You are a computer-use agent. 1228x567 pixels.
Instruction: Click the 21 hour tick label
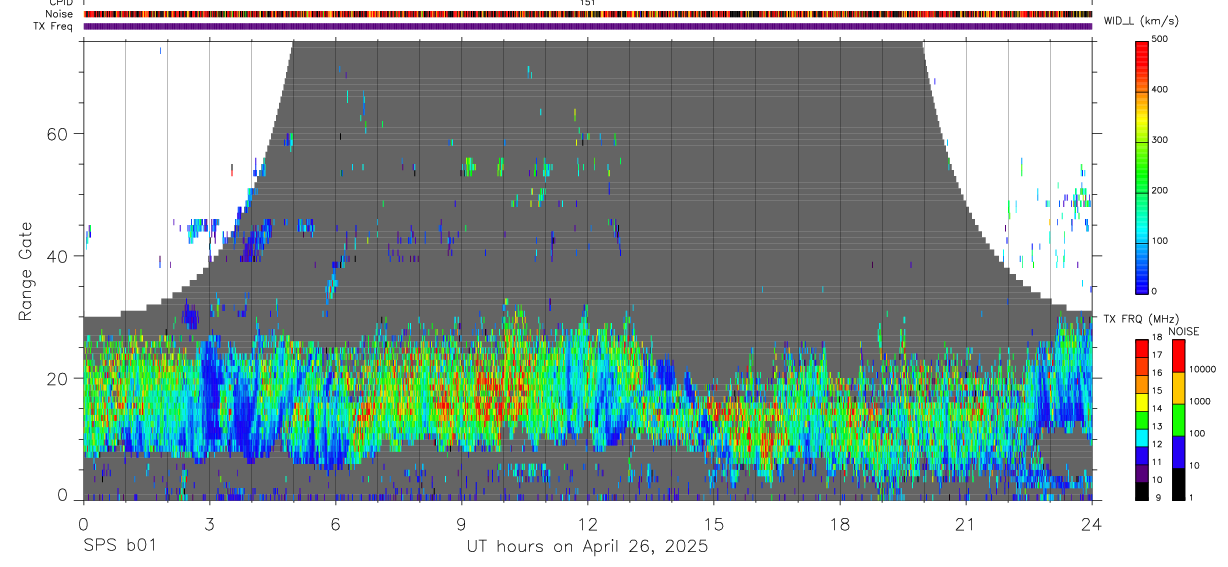coord(966,523)
